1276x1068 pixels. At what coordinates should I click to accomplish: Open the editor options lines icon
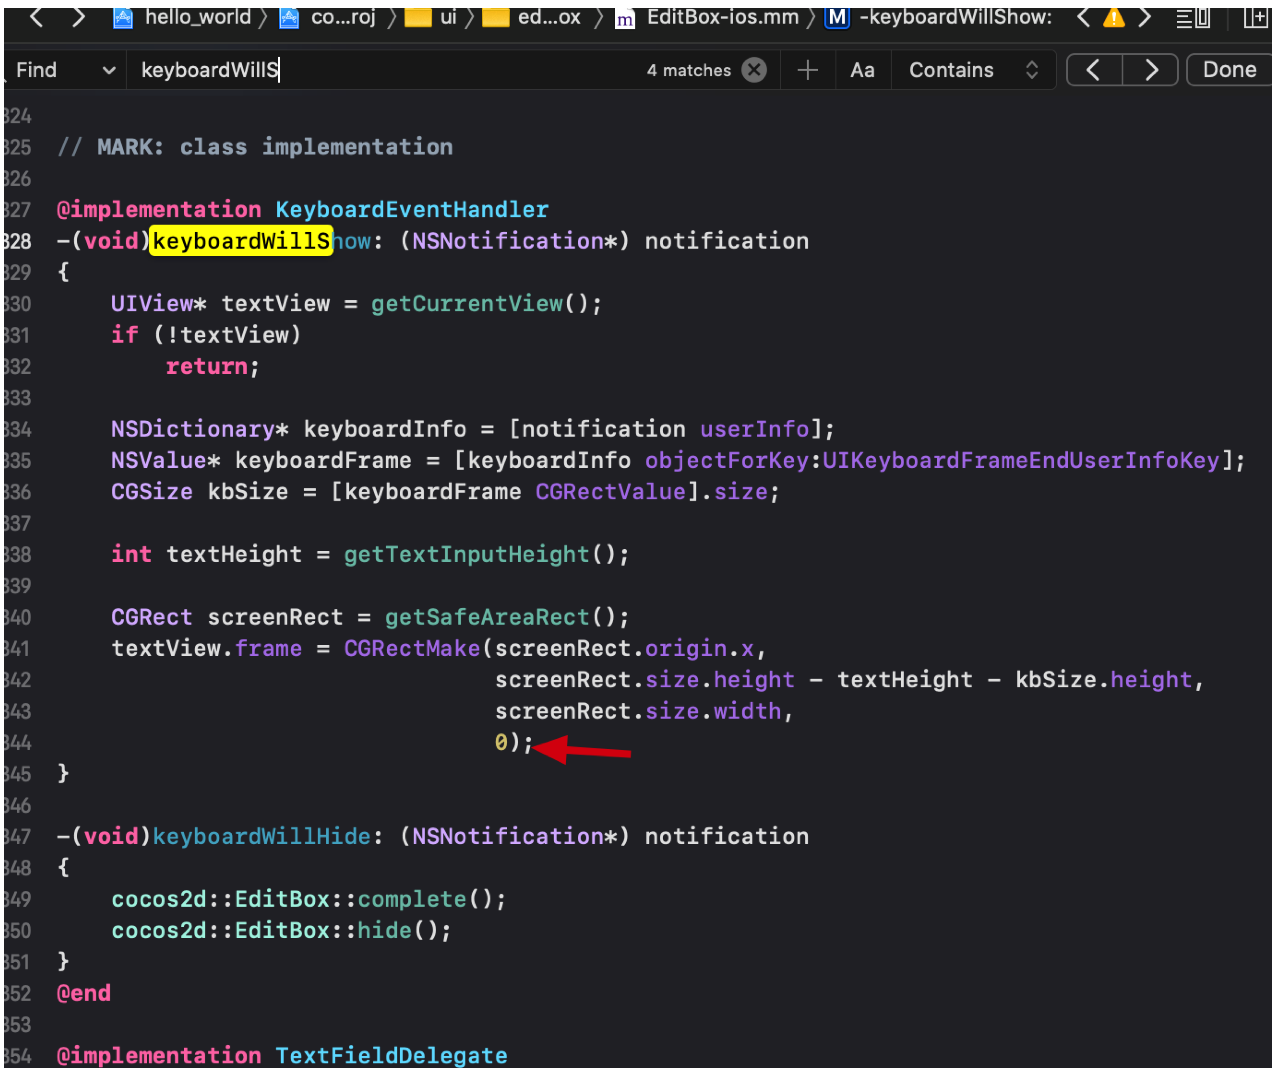click(1193, 17)
